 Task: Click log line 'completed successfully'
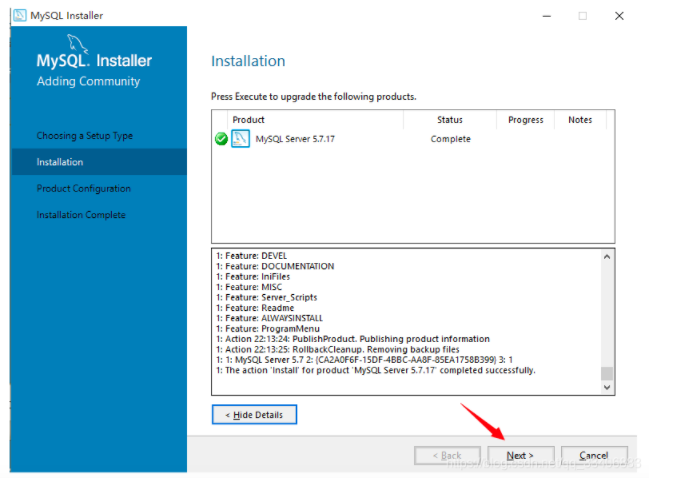point(375,370)
